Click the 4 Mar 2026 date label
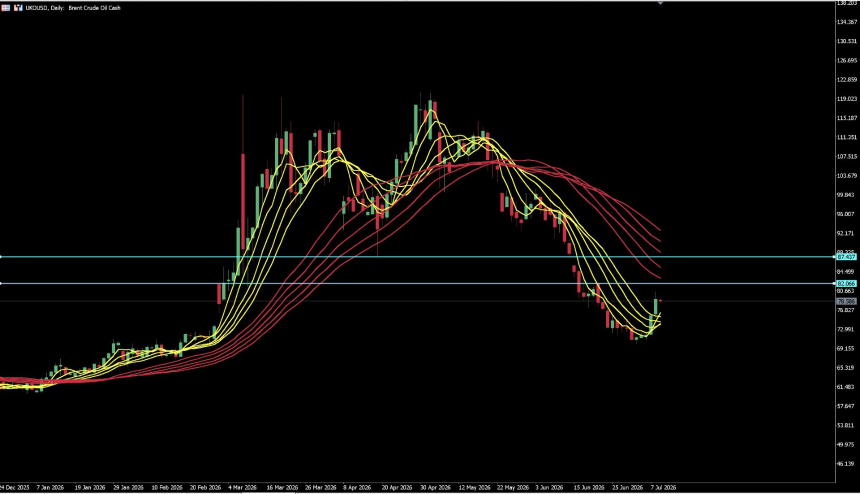Image resolution: width=860 pixels, height=494 pixels. pyautogui.click(x=242, y=487)
